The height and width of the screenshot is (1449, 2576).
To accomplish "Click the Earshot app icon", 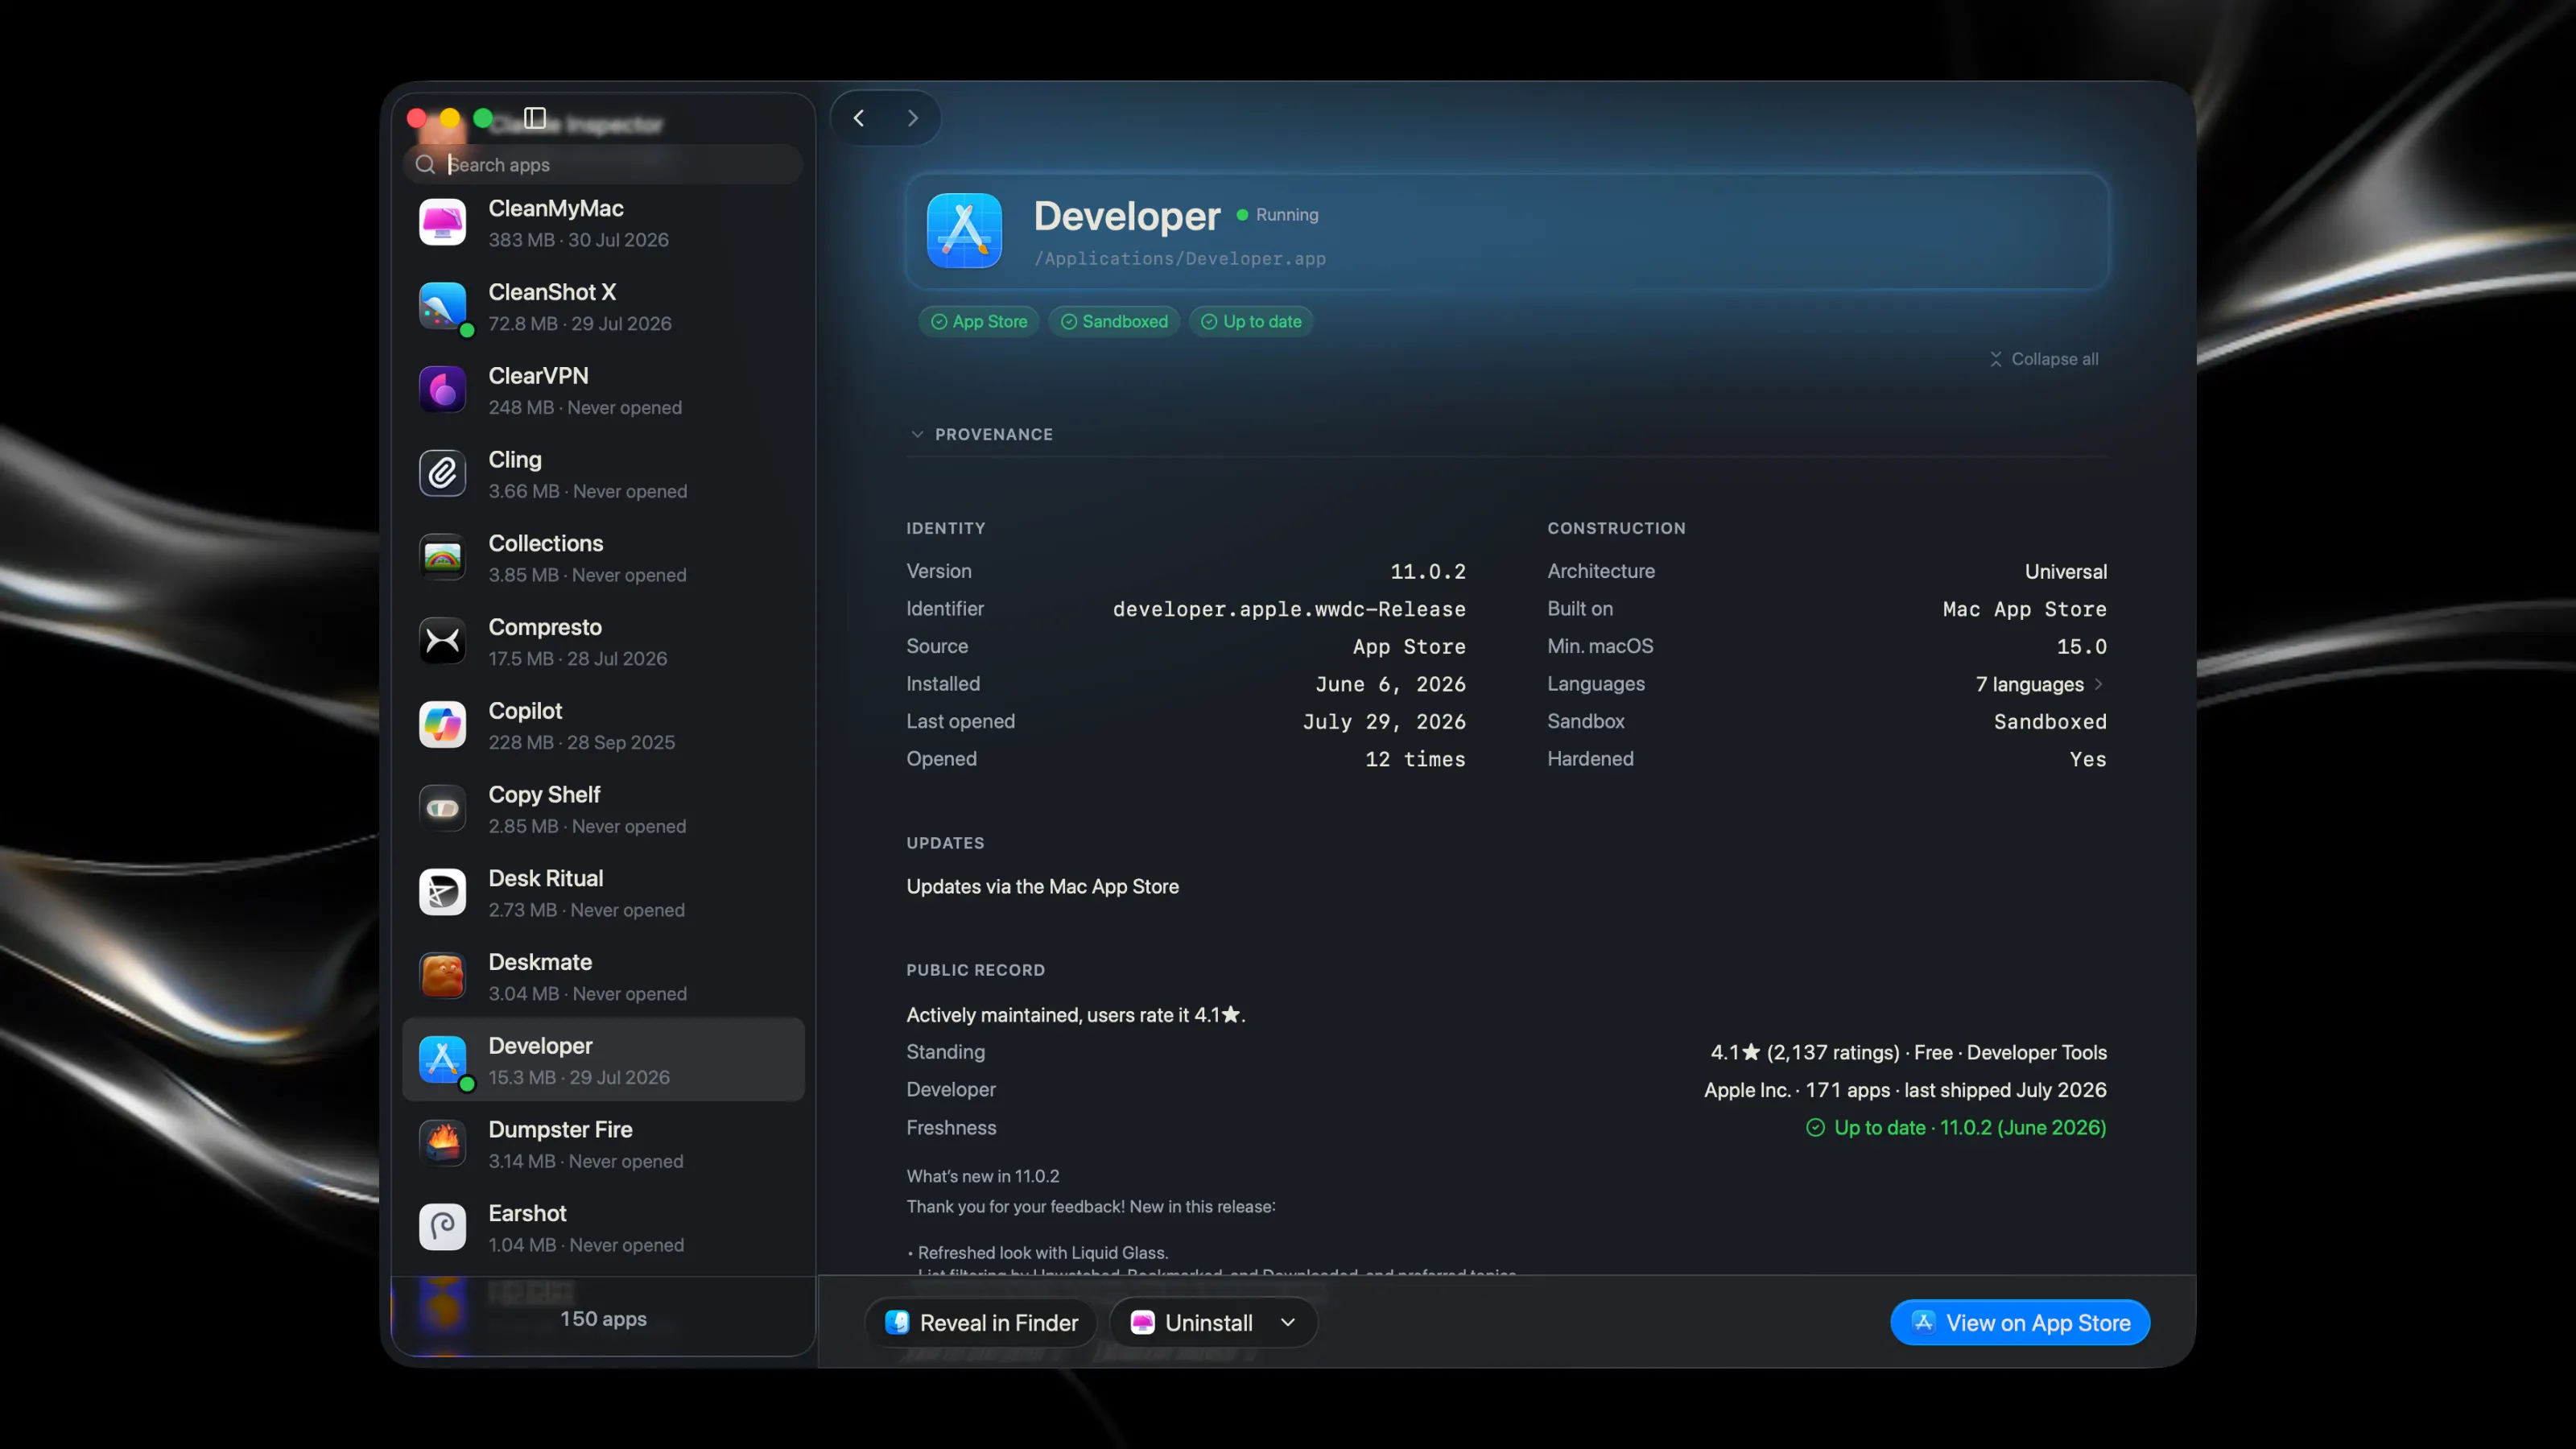I will [442, 1227].
